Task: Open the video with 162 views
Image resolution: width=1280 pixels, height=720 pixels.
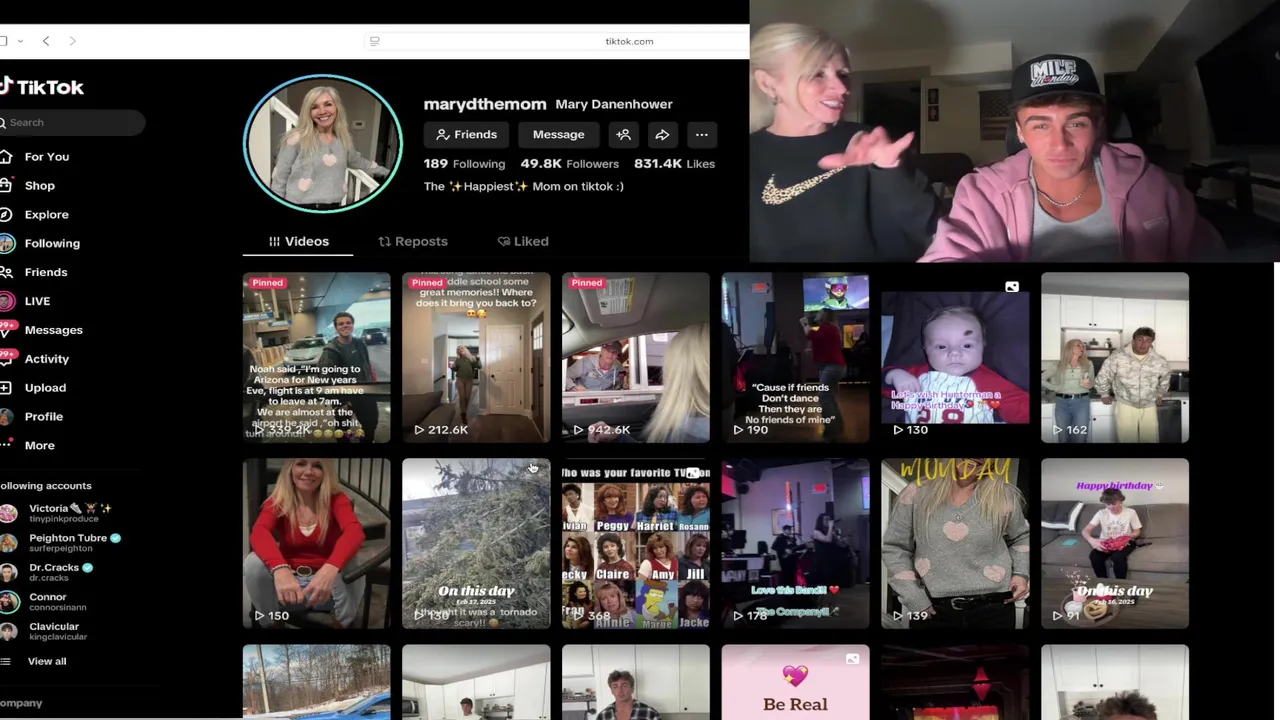Action: (x=1115, y=357)
